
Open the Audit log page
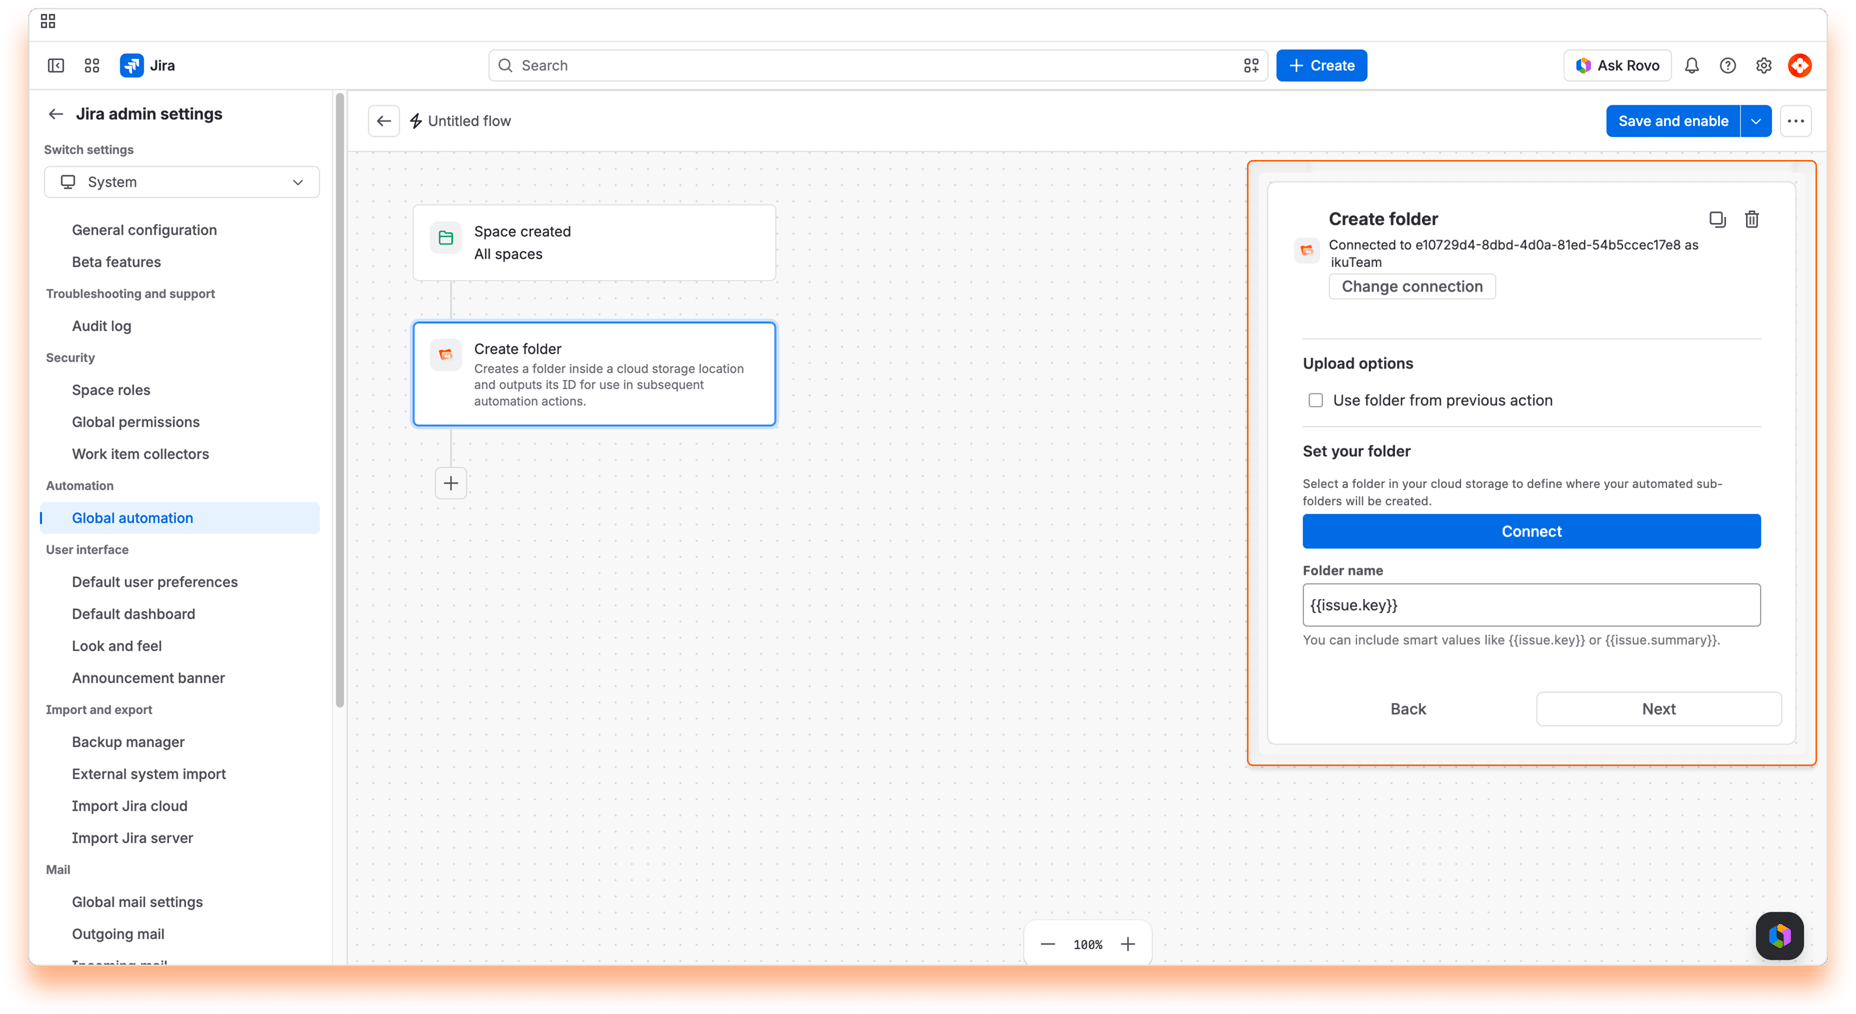click(x=102, y=326)
